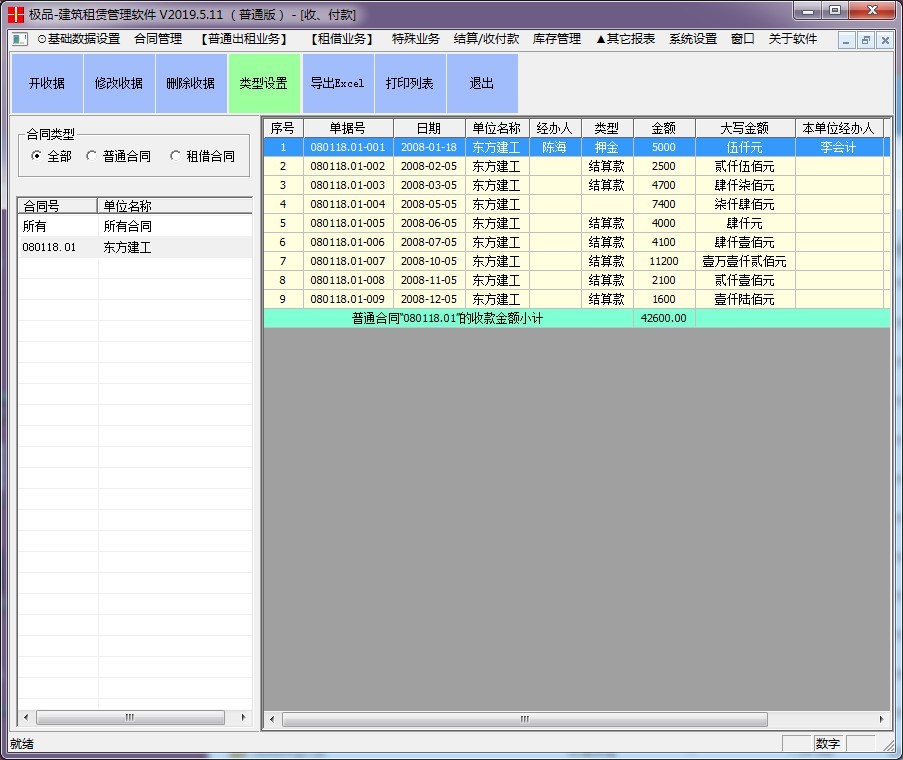Choose the 租借合同 radio option
The image size is (903, 760).
(176, 156)
